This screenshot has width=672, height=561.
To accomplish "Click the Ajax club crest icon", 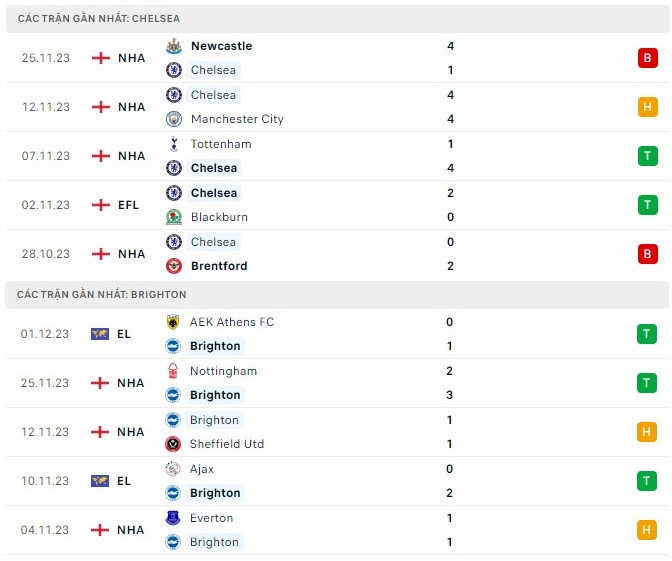I will [x=174, y=469].
